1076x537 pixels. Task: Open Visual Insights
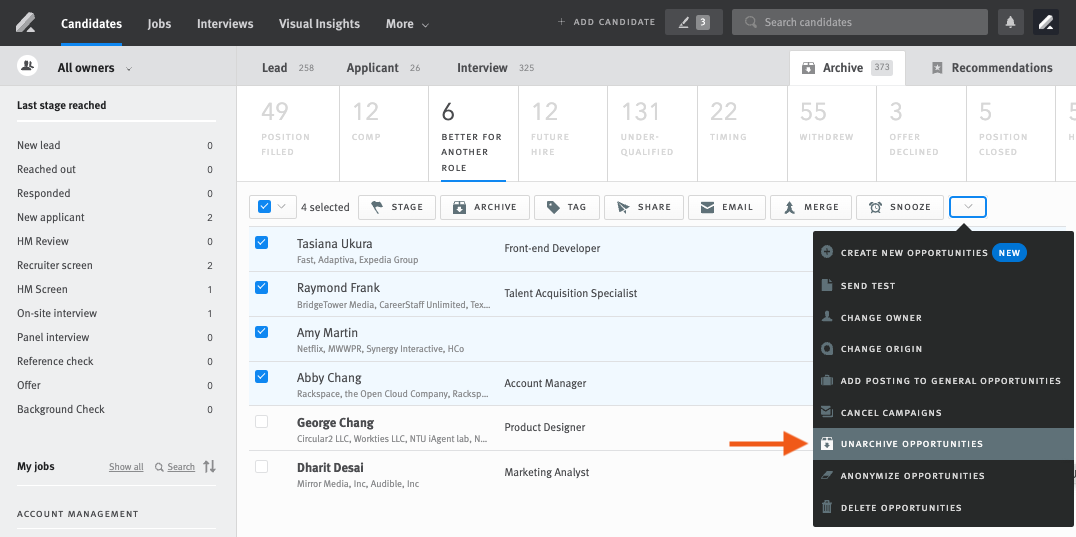(319, 23)
